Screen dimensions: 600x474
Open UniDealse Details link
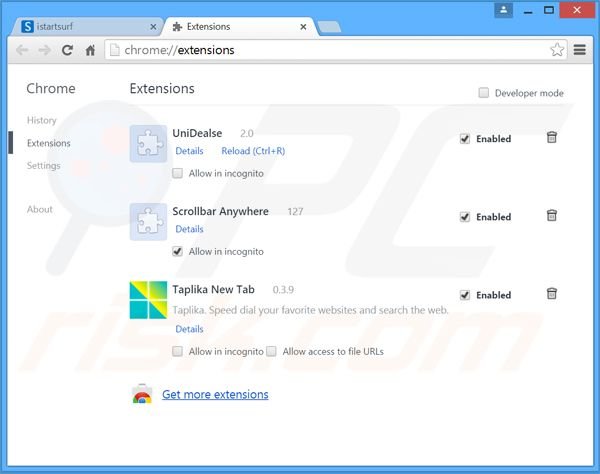pos(189,151)
